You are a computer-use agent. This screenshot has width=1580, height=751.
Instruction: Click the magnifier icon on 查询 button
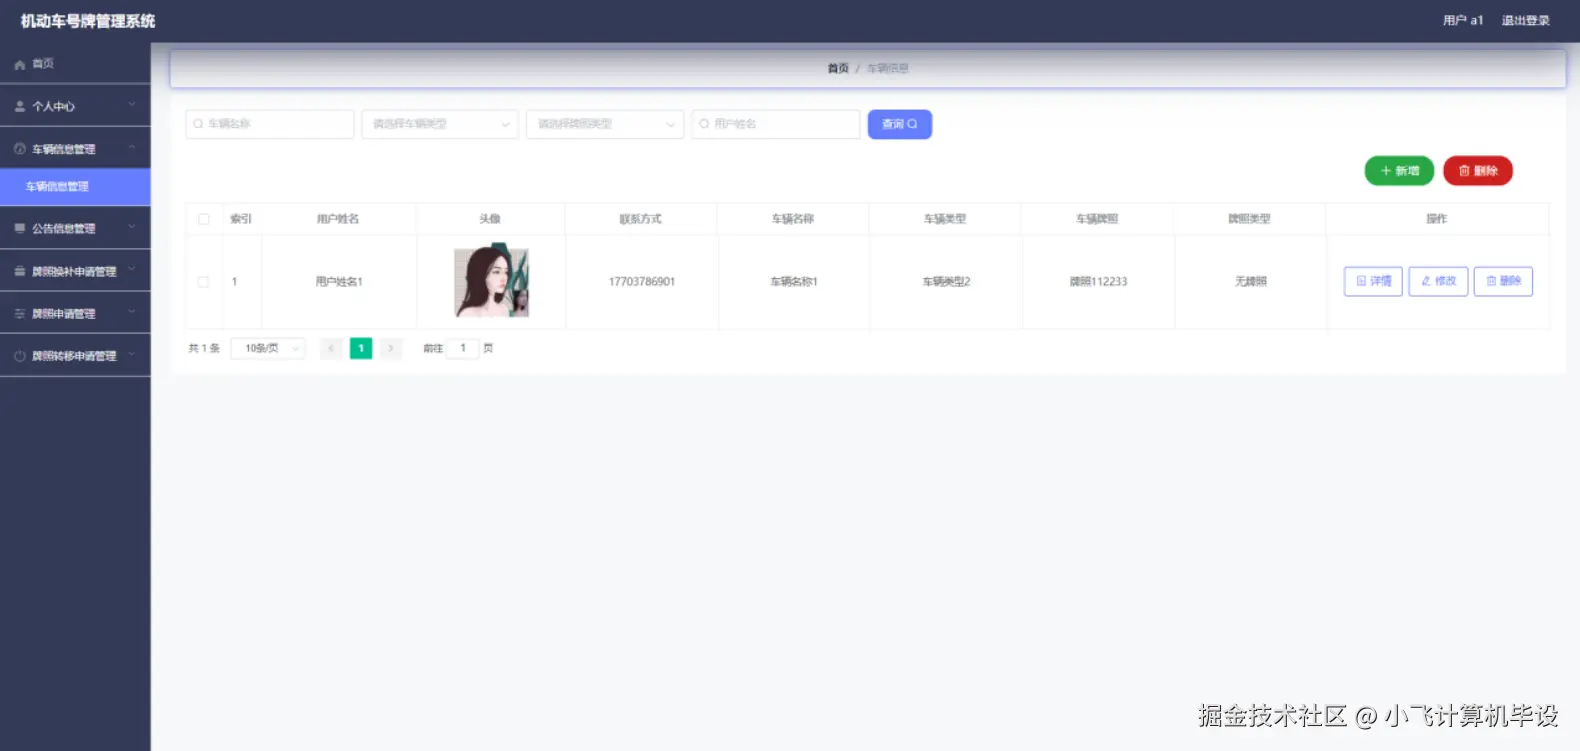pyautogui.click(x=912, y=124)
